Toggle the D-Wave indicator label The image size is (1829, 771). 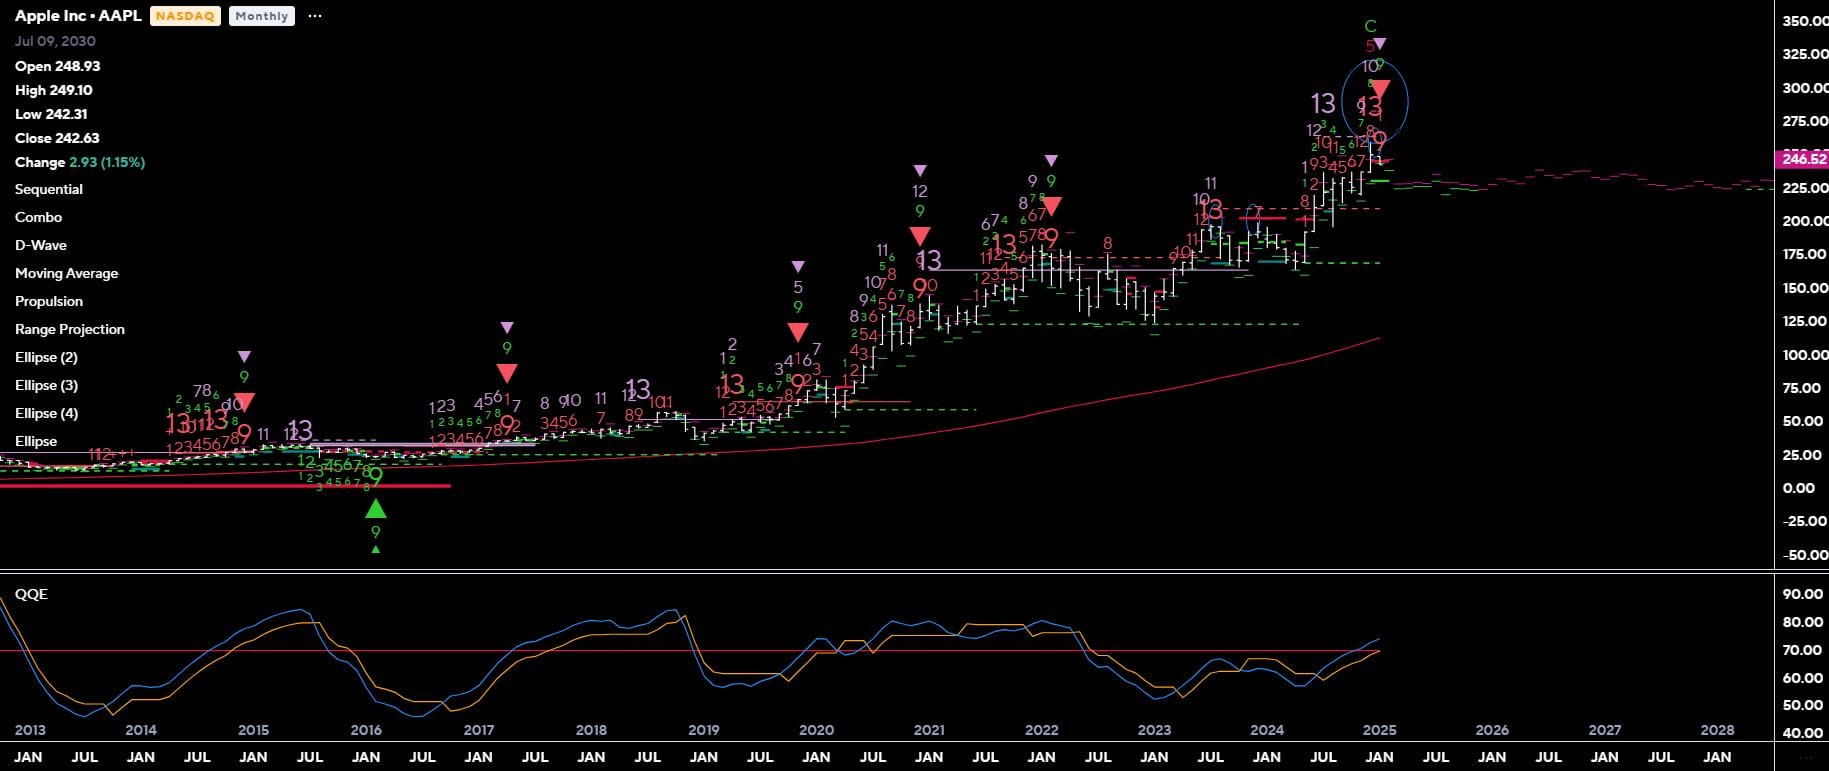41,245
